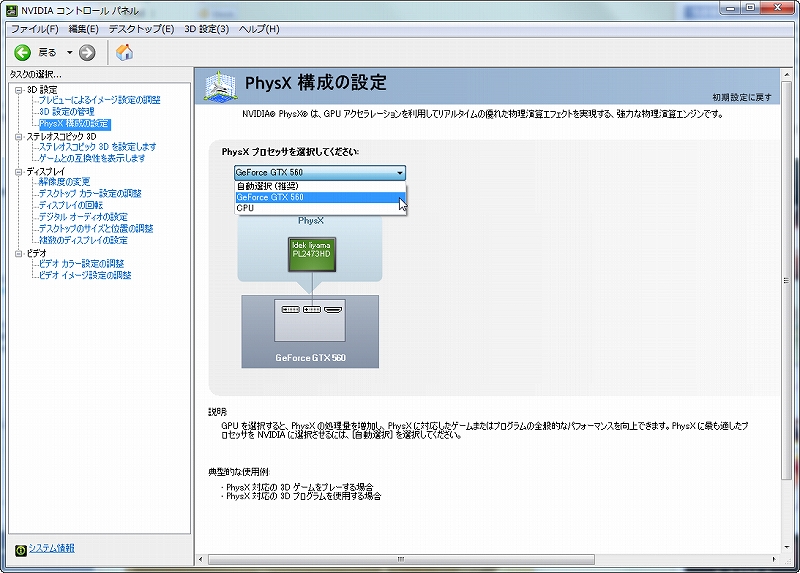The height and width of the screenshot is (573, 800).
Task: Click the NVIDIA title bar icon
Action: (12, 10)
